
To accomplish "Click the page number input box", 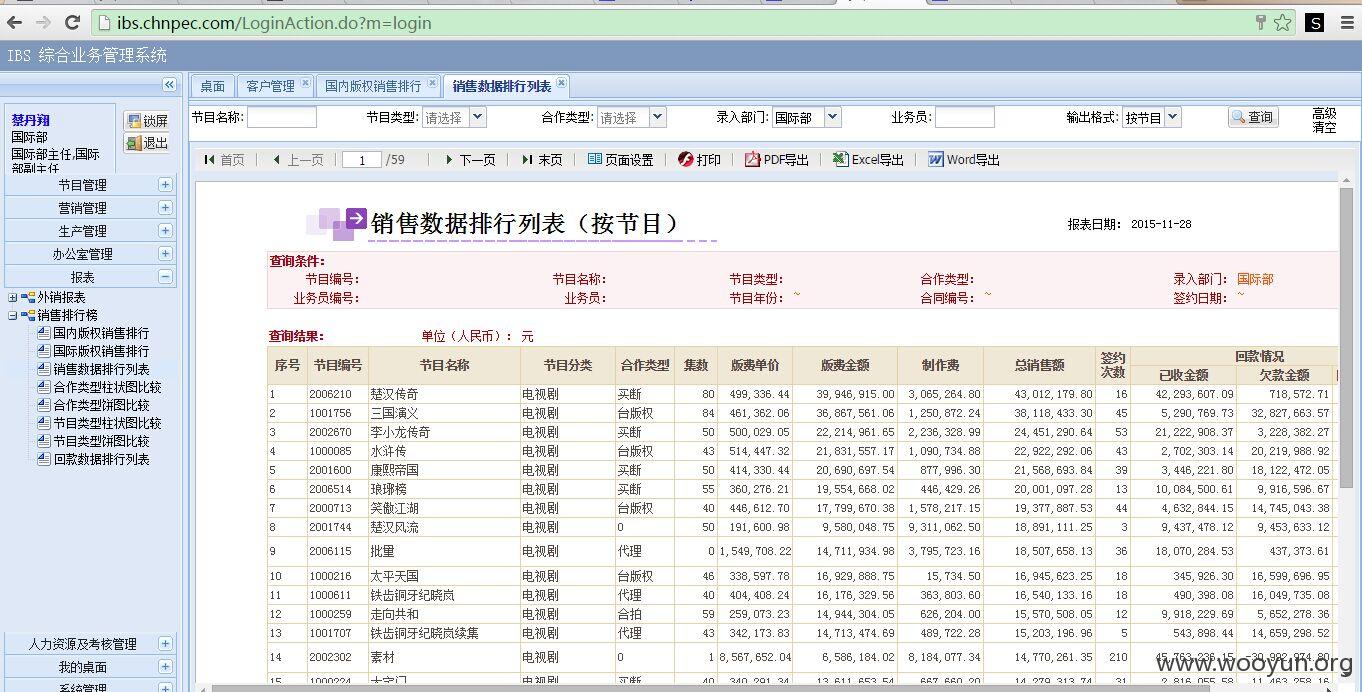I will coord(361,160).
